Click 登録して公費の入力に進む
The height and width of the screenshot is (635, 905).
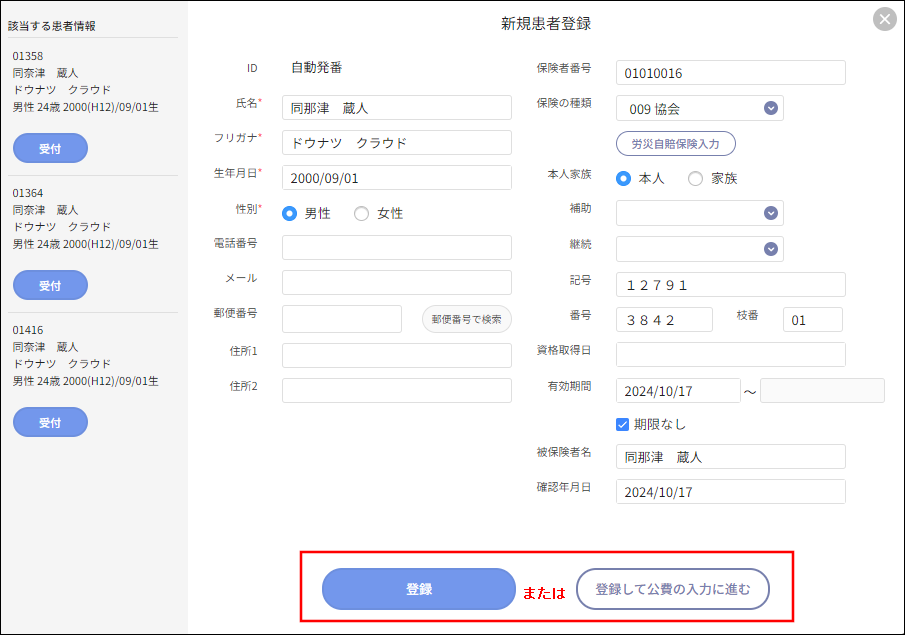pyautogui.click(x=672, y=589)
